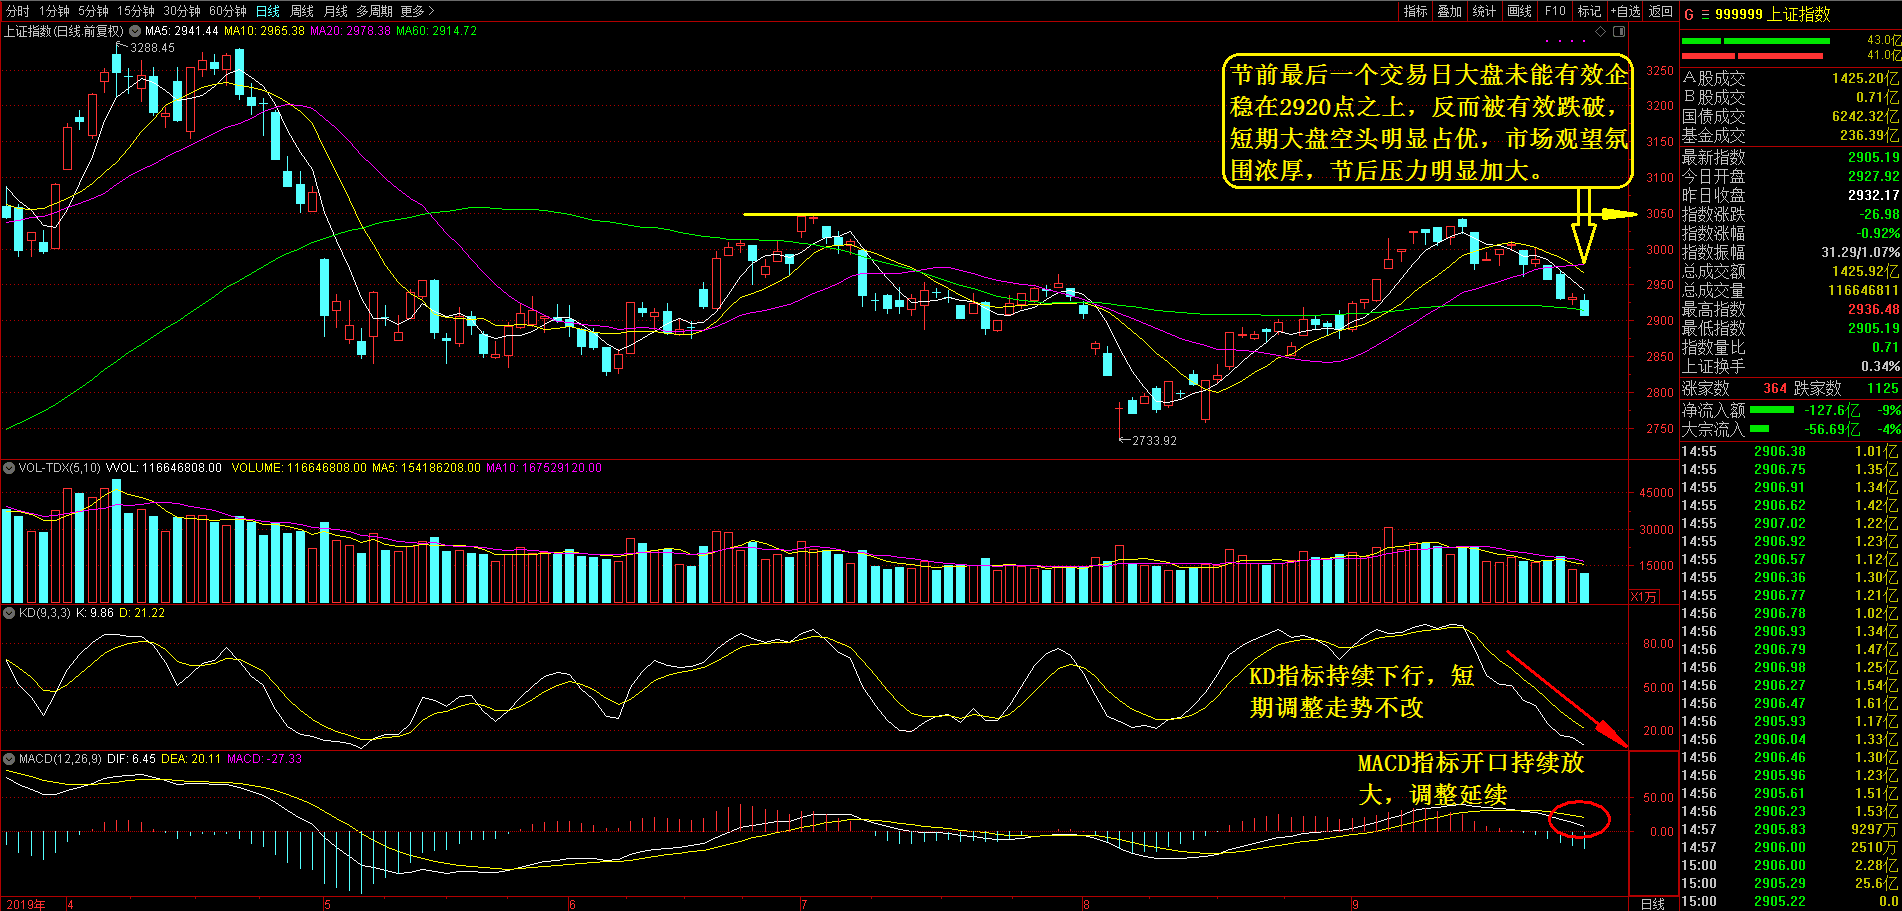Click the MACD: -27.33 value label
The width and height of the screenshot is (1902, 911).
click(x=264, y=759)
